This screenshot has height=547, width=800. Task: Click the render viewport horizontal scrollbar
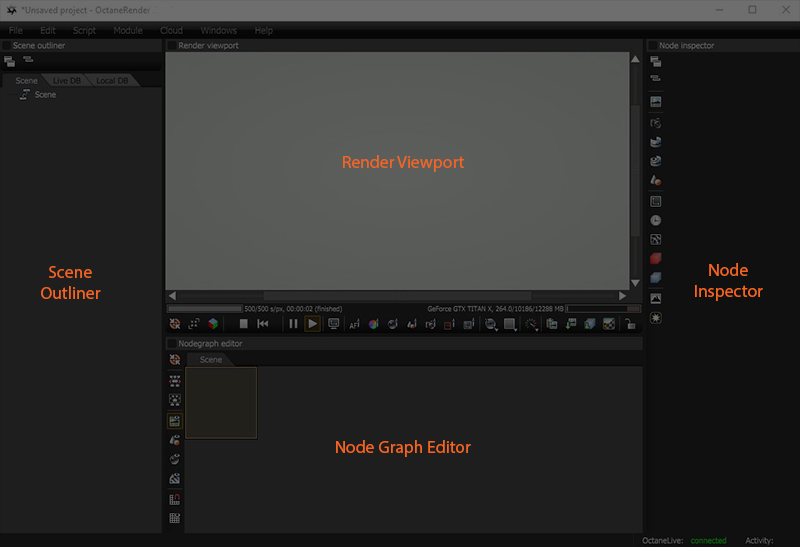point(398,296)
